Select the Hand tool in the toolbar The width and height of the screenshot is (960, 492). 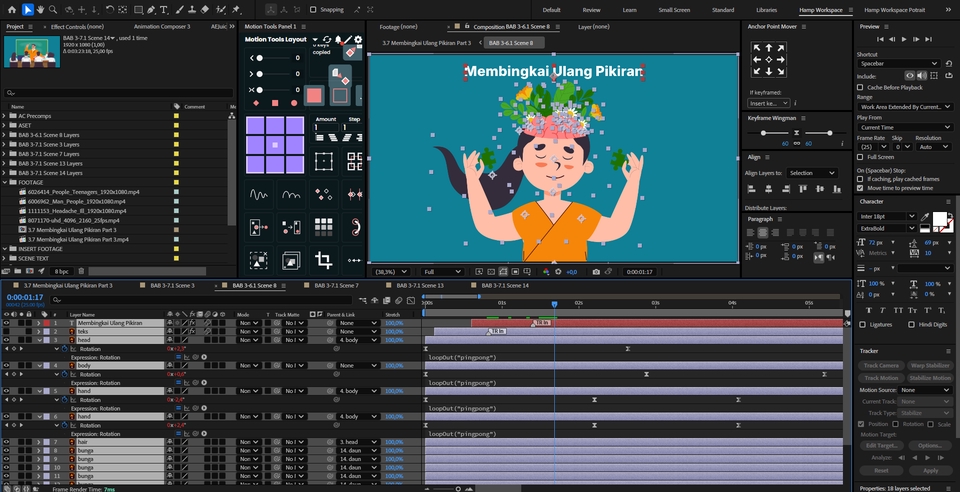[x=40, y=9]
